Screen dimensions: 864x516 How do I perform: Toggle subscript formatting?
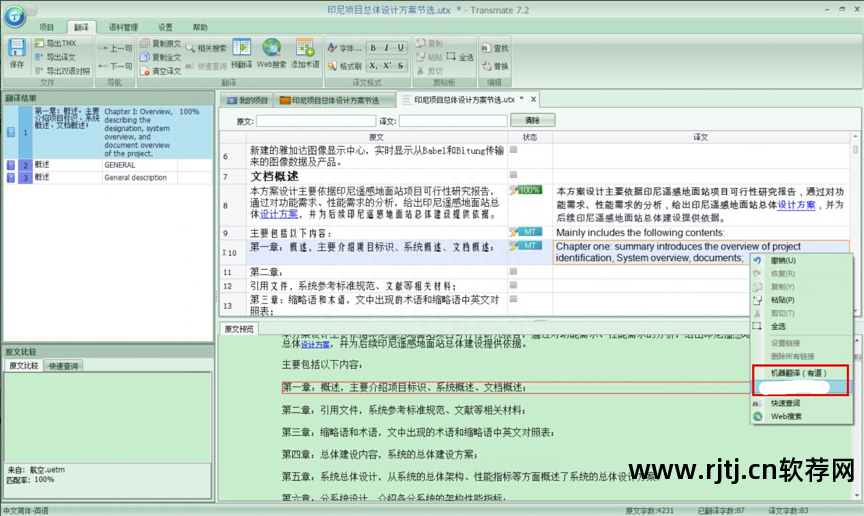(373, 66)
